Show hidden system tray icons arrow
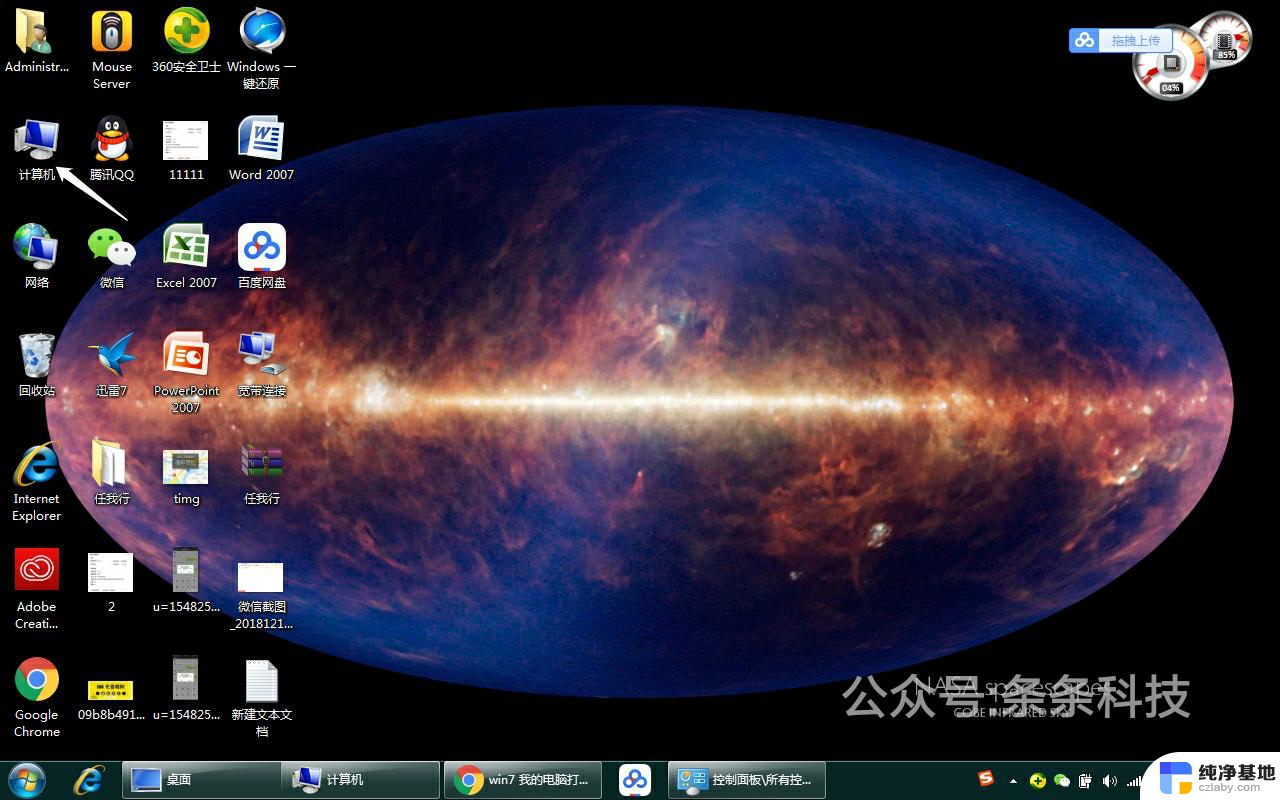Image resolution: width=1280 pixels, height=800 pixels. pyautogui.click(x=1014, y=780)
